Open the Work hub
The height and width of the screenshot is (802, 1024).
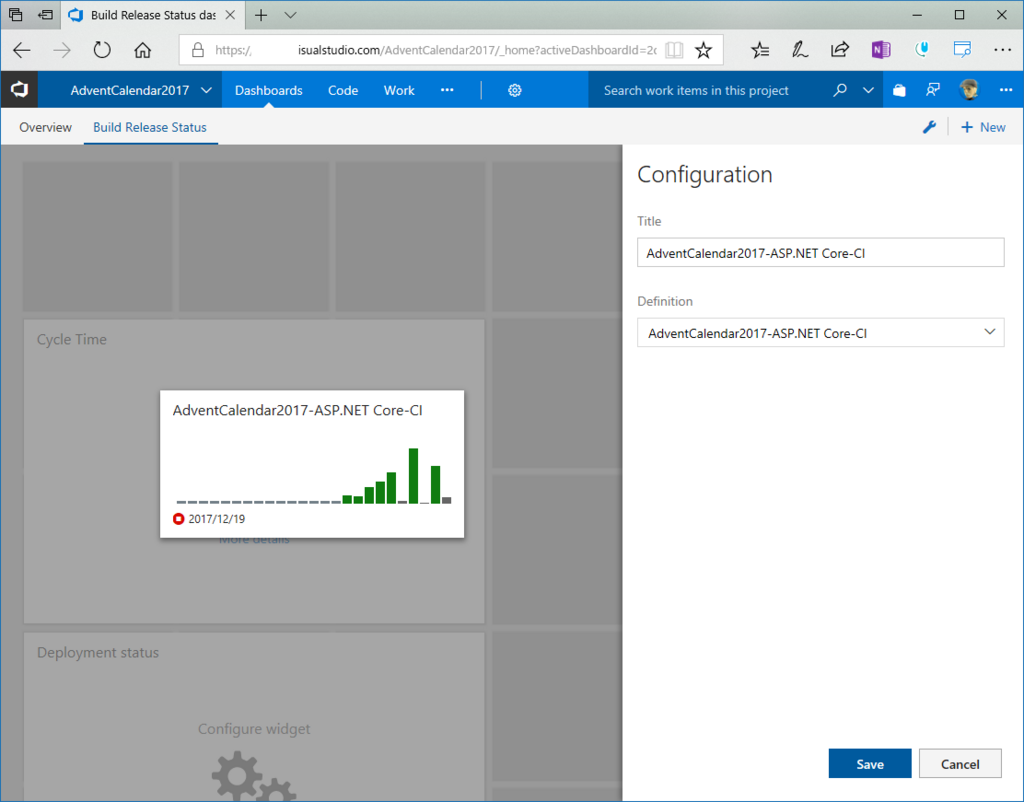[399, 90]
